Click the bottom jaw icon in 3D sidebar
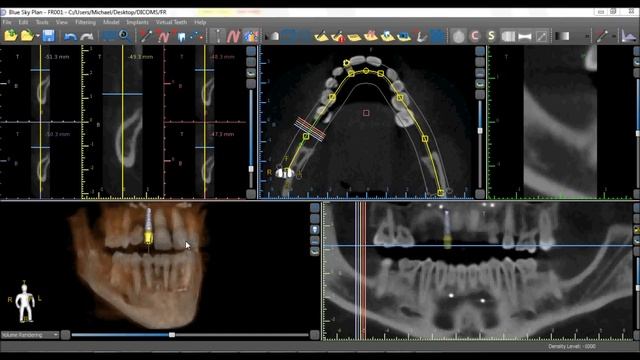 tap(315, 251)
